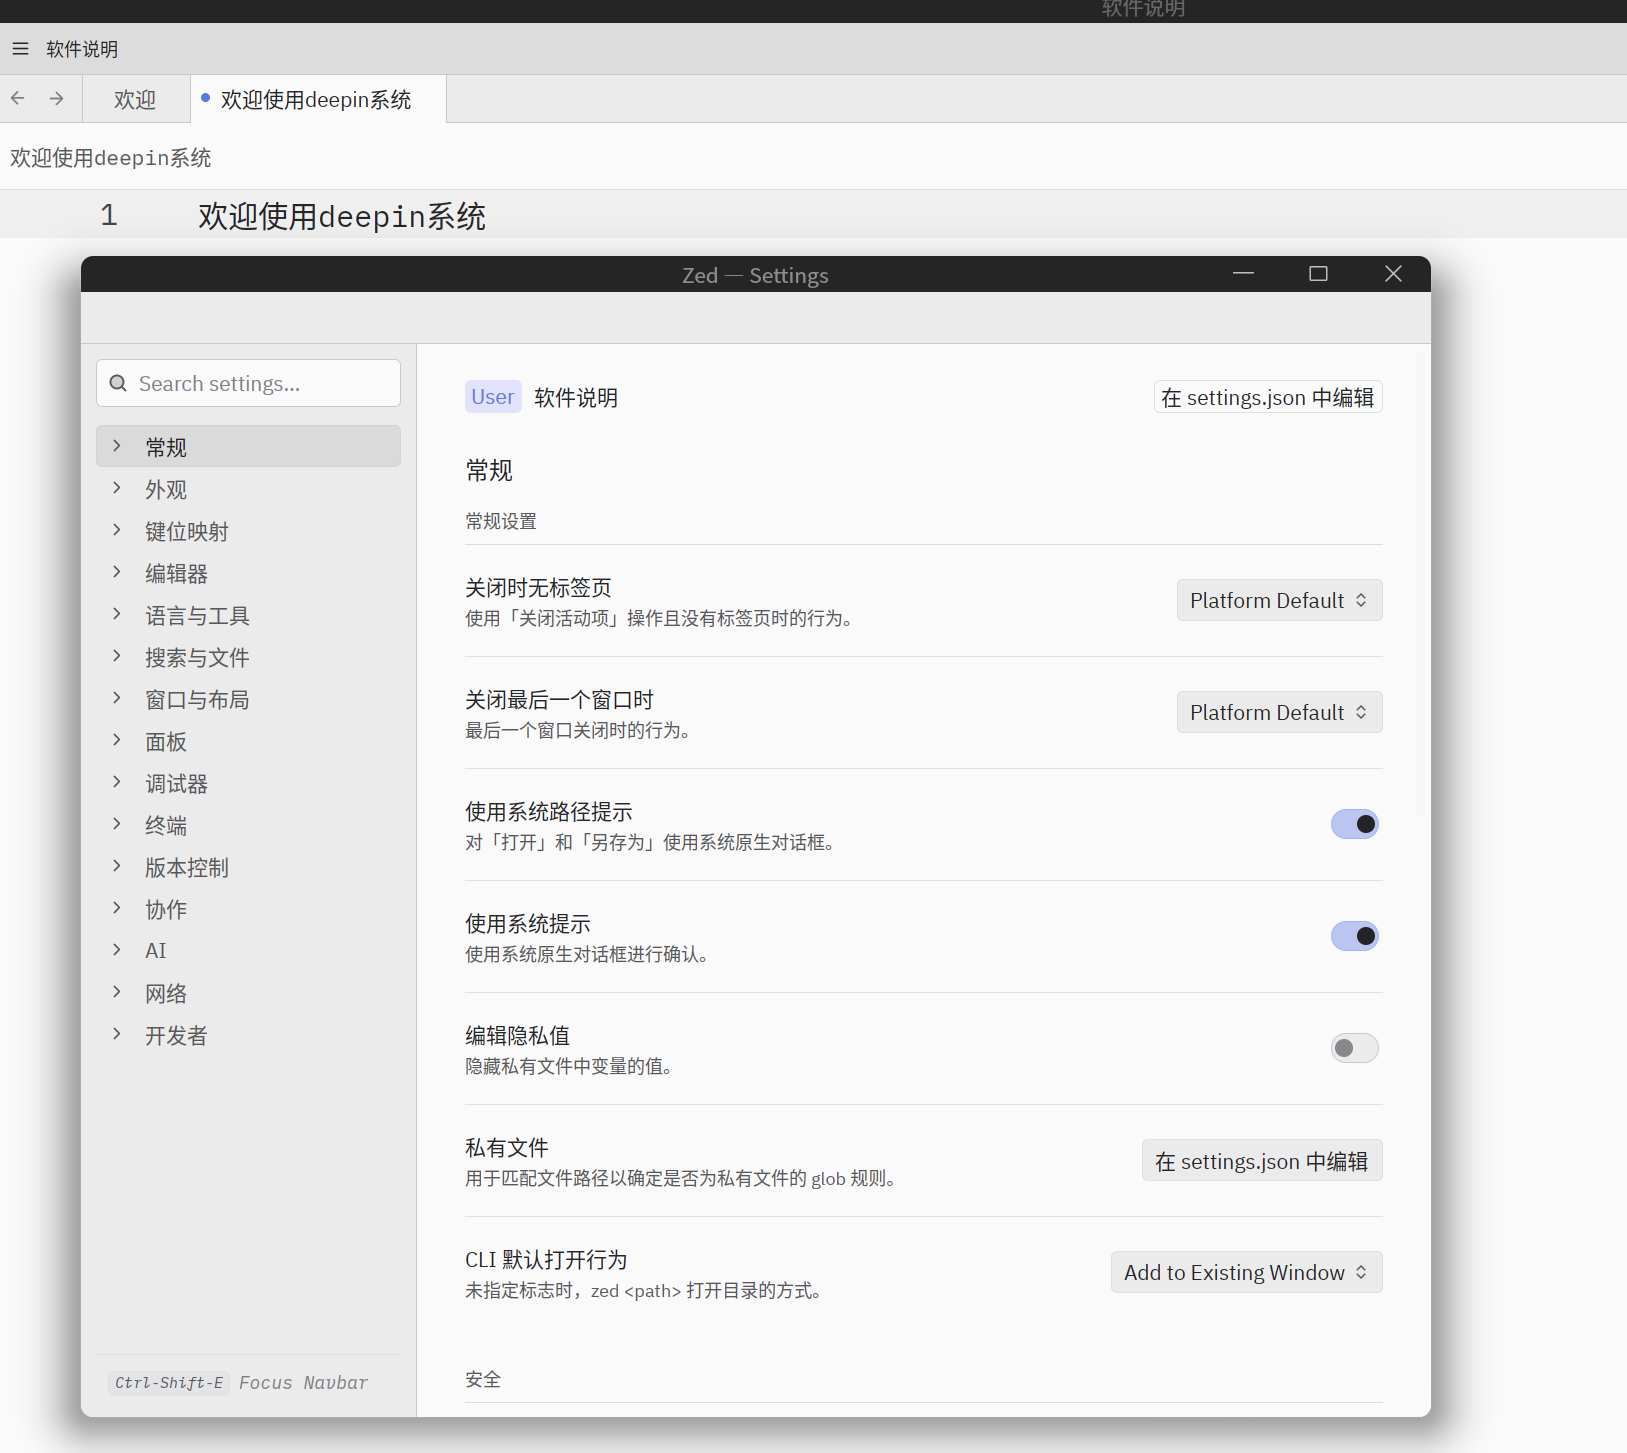Viewport: 1627px width, 1453px height.
Task: Expand the 搜索与文件 chevron
Action: click(x=117, y=656)
